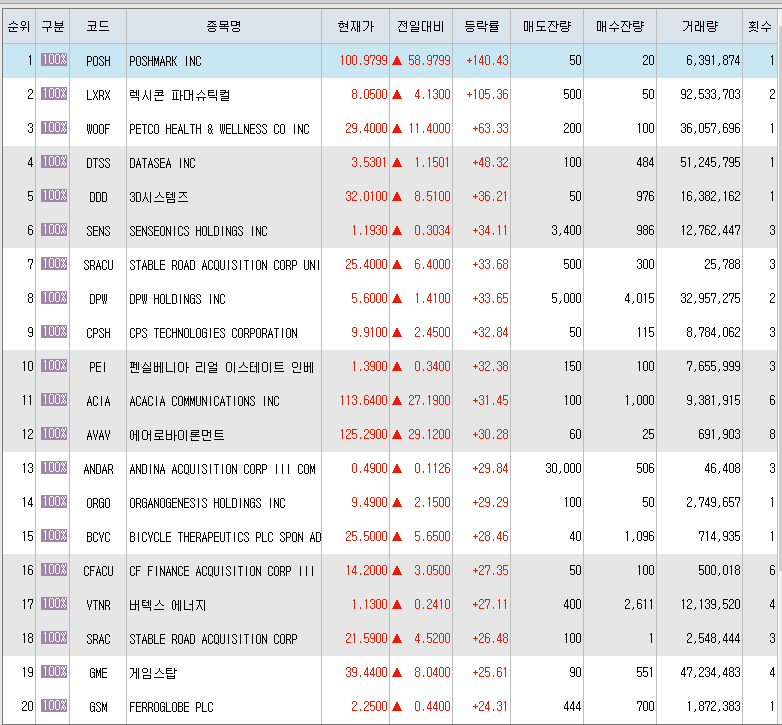The image size is (782, 725).
Task: Click the 100% badge in GME row
Action: point(54,671)
